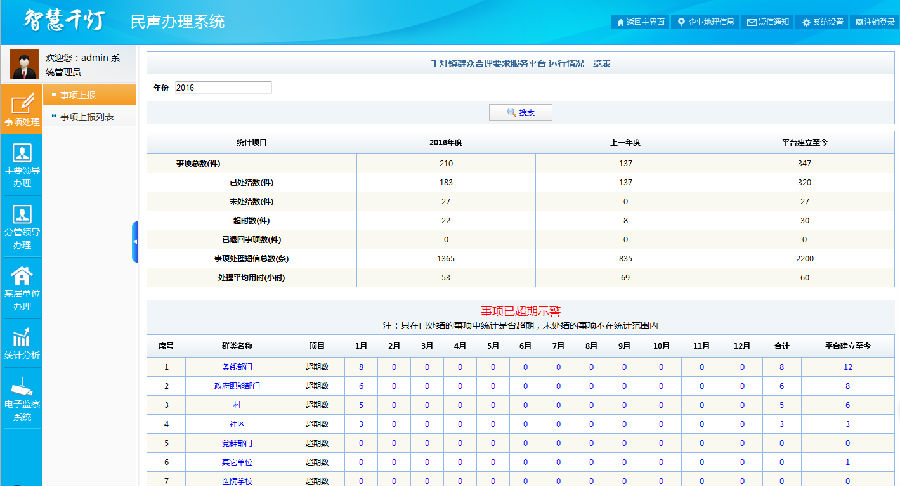Open the department name link in row 3

coord(237,405)
